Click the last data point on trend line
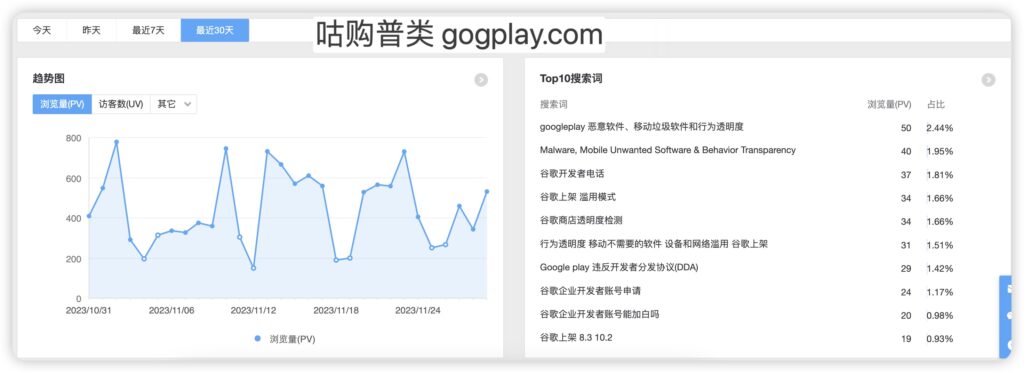 point(487,191)
